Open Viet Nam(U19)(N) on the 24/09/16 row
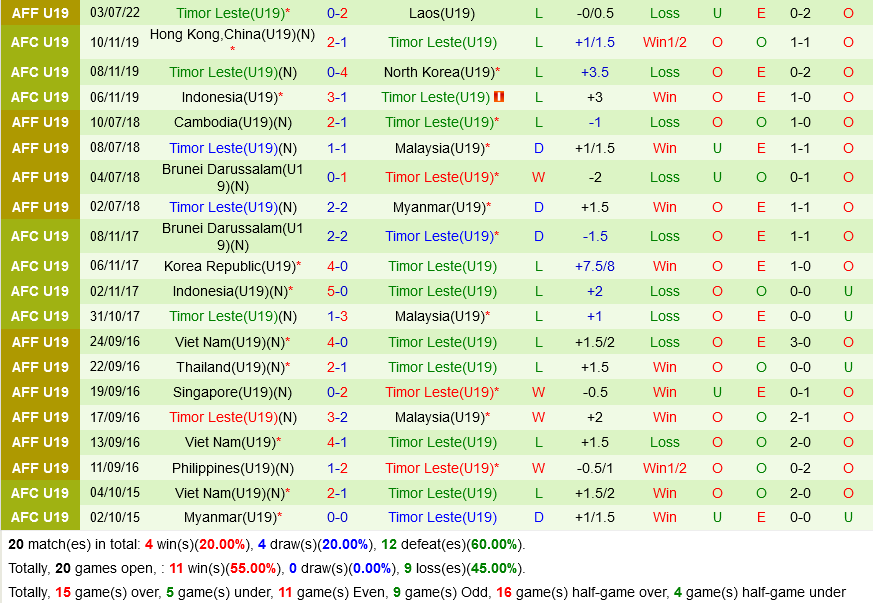 click(230, 342)
